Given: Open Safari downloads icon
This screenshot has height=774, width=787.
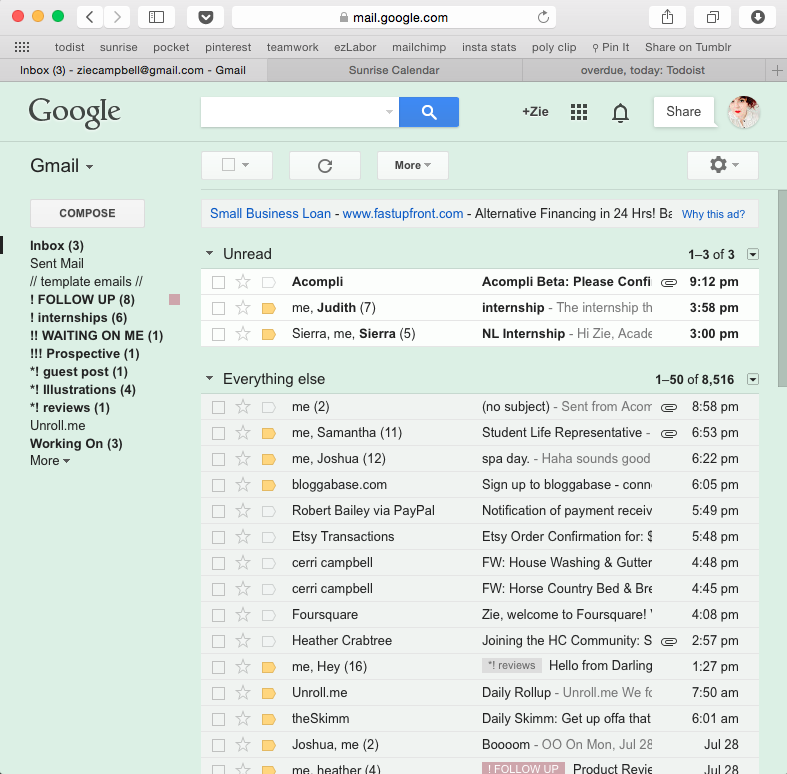Looking at the screenshot, I should click(x=757, y=17).
